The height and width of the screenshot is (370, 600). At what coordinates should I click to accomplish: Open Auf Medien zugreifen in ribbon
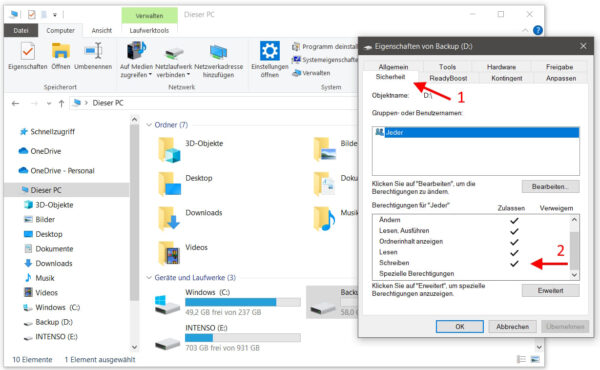(x=136, y=60)
